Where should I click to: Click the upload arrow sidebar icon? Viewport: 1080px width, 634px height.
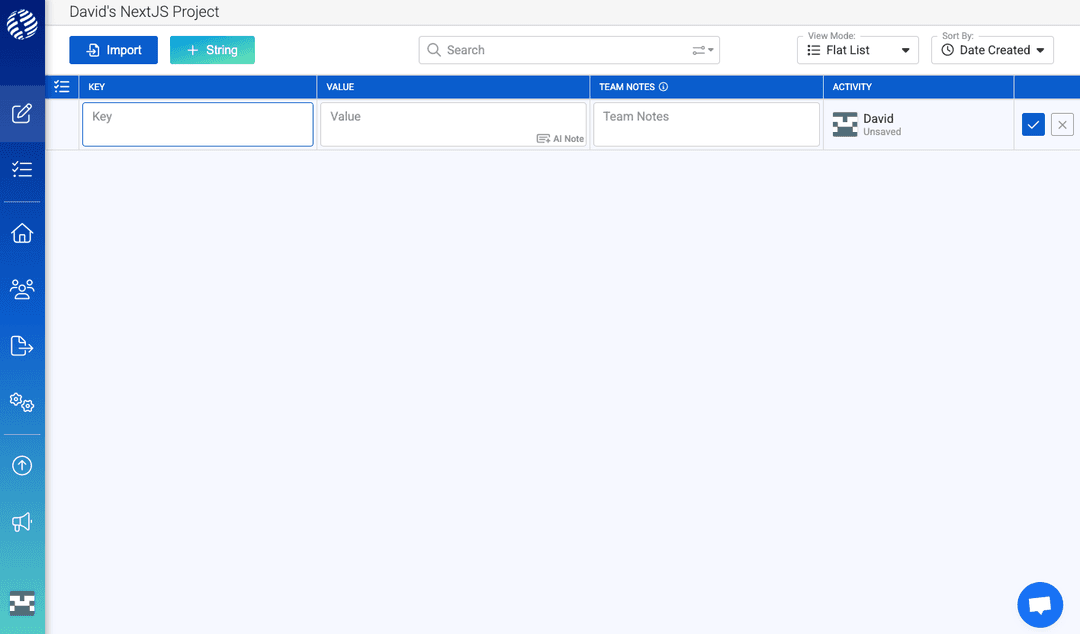pyautogui.click(x=22, y=466)
